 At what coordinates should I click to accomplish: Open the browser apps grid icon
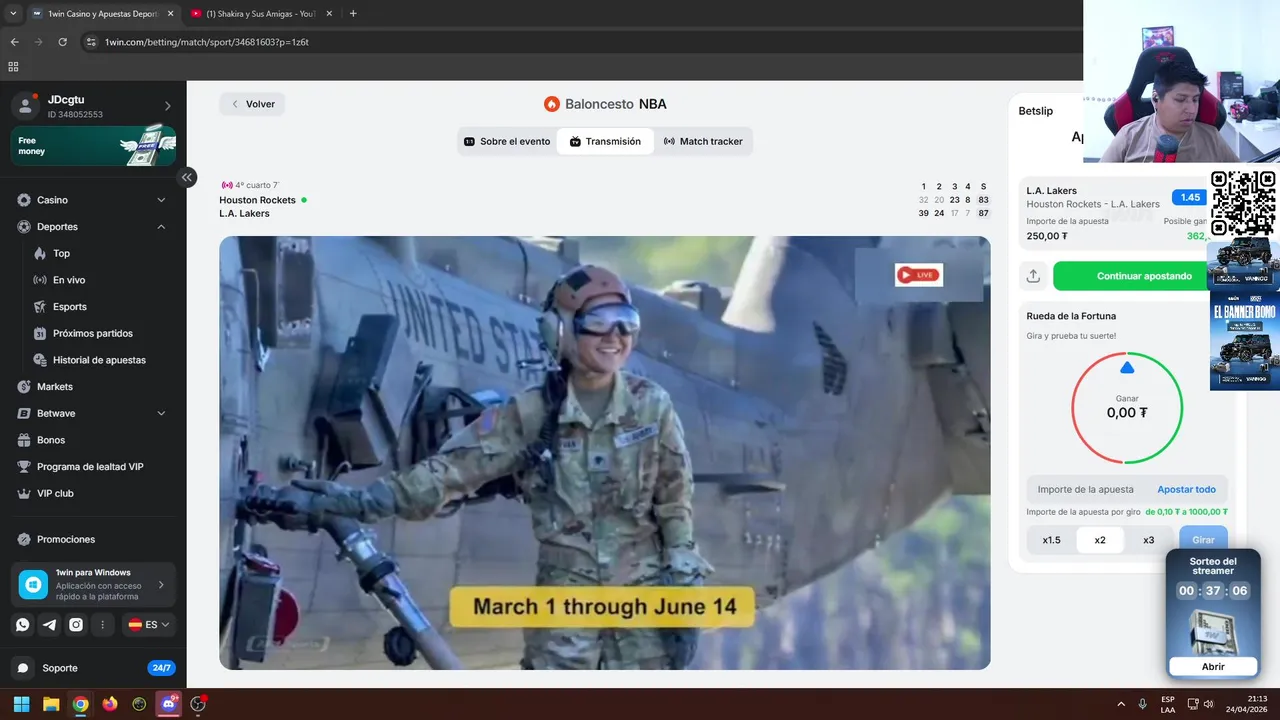pyautogui.click(x=13, y=67)
